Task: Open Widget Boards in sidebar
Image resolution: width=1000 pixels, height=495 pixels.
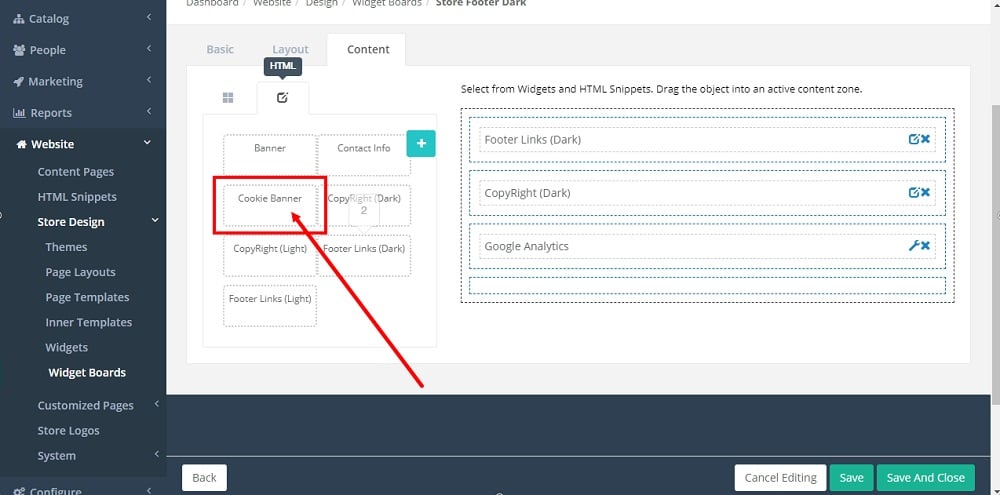Action: (87, 373)
